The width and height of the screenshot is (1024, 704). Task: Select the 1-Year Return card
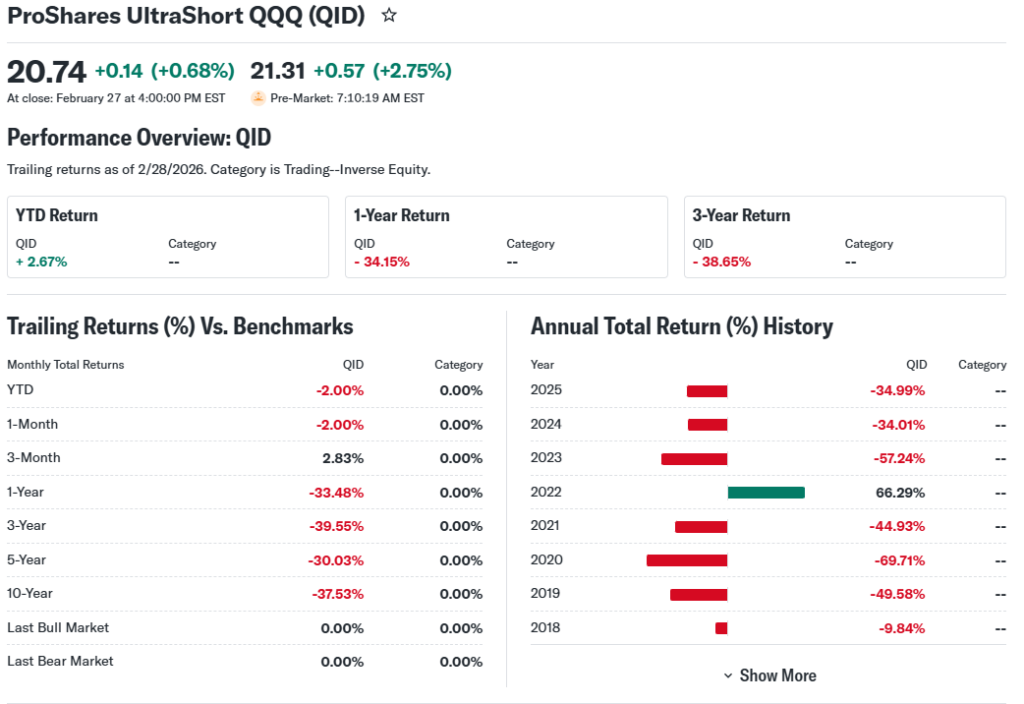pos(506,237)
